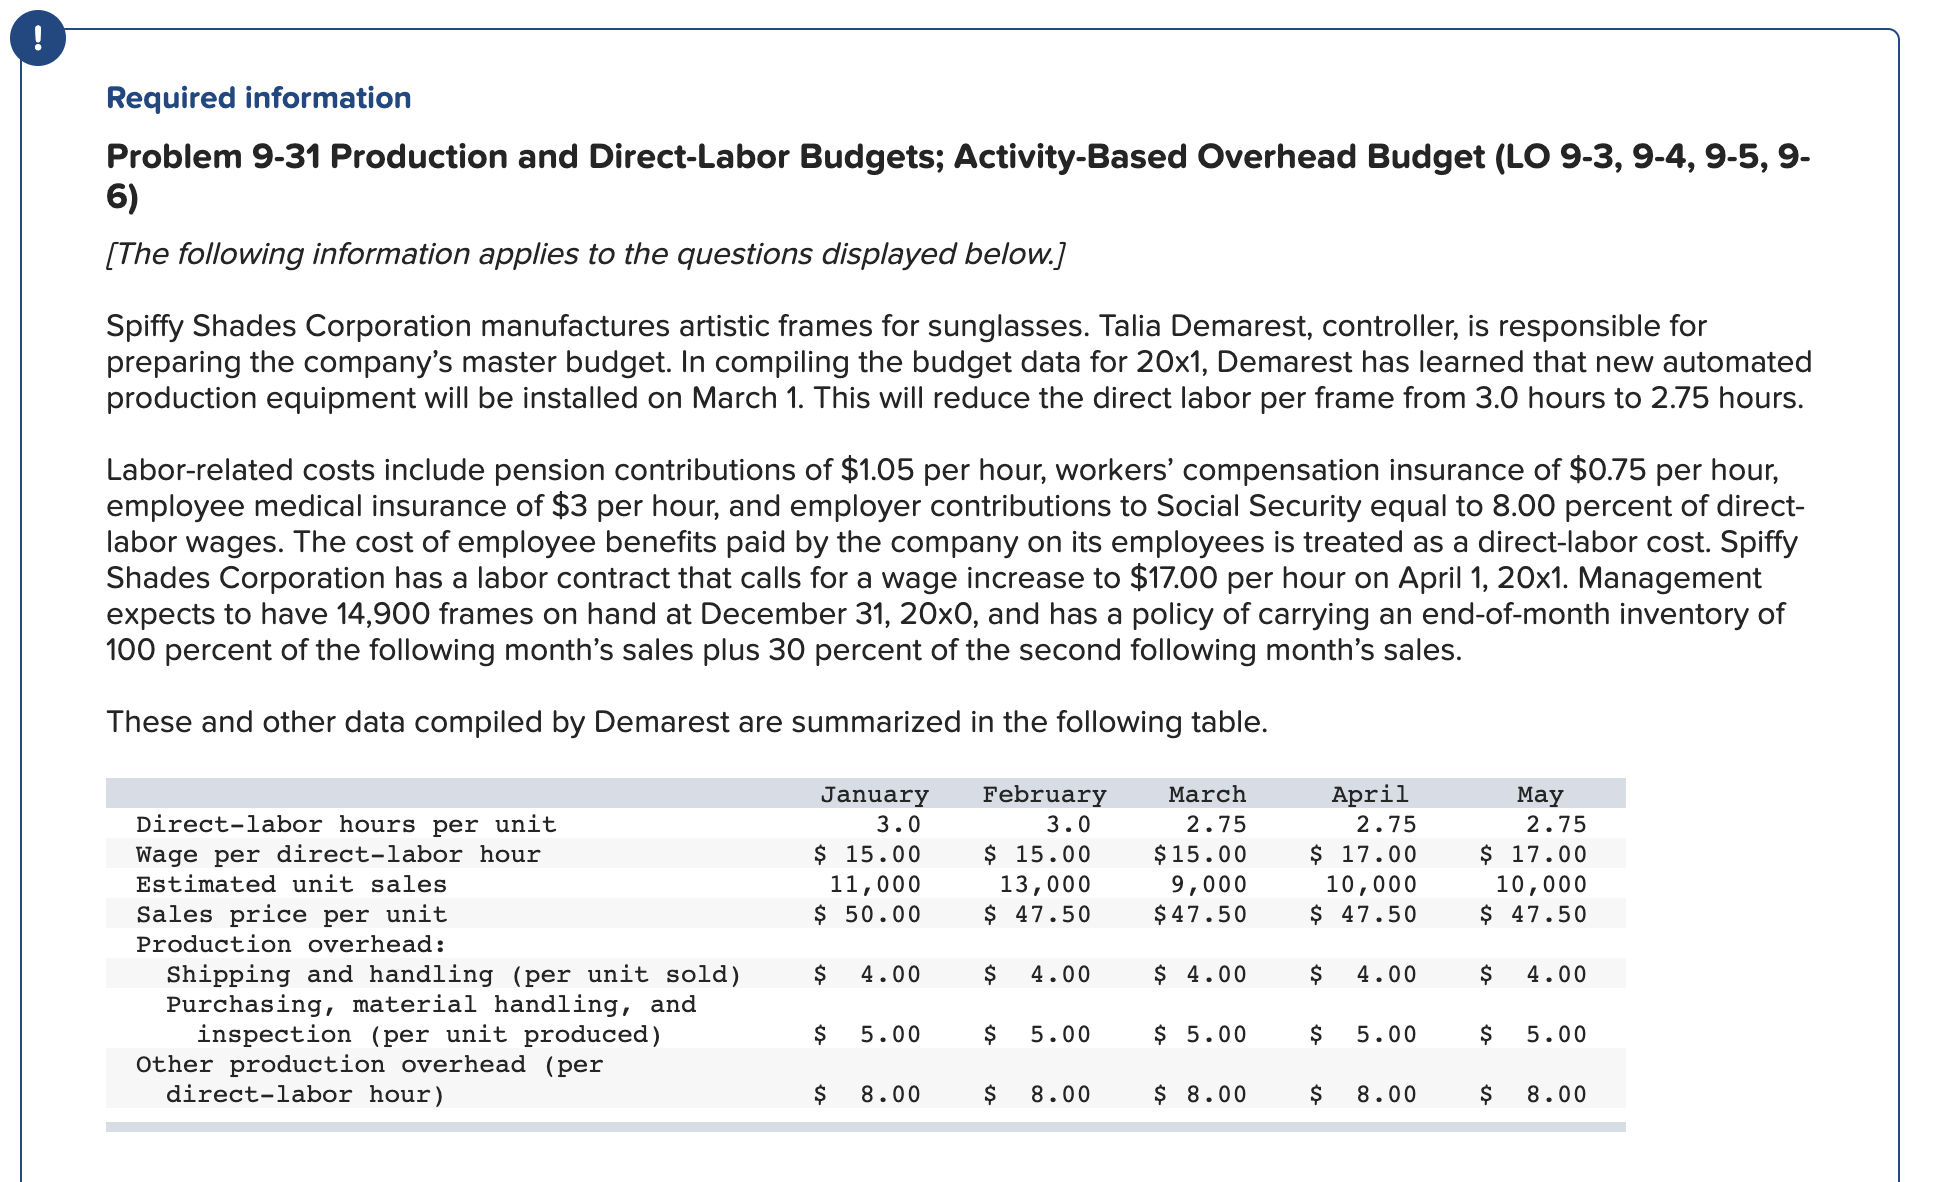1956x1182 pixels.
Task: Click the April column header
Action: tap(1368, 794)
